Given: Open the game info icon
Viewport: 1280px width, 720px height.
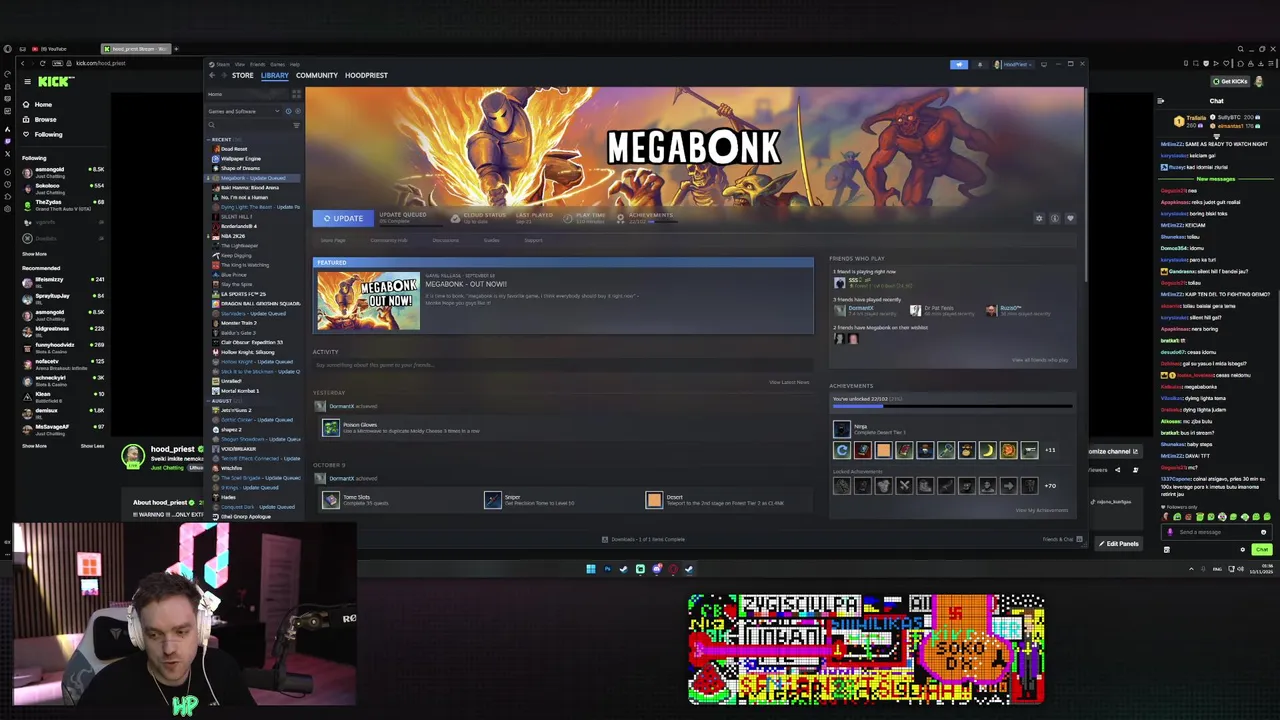Looking at the screenshot, I should point(1054,218).
